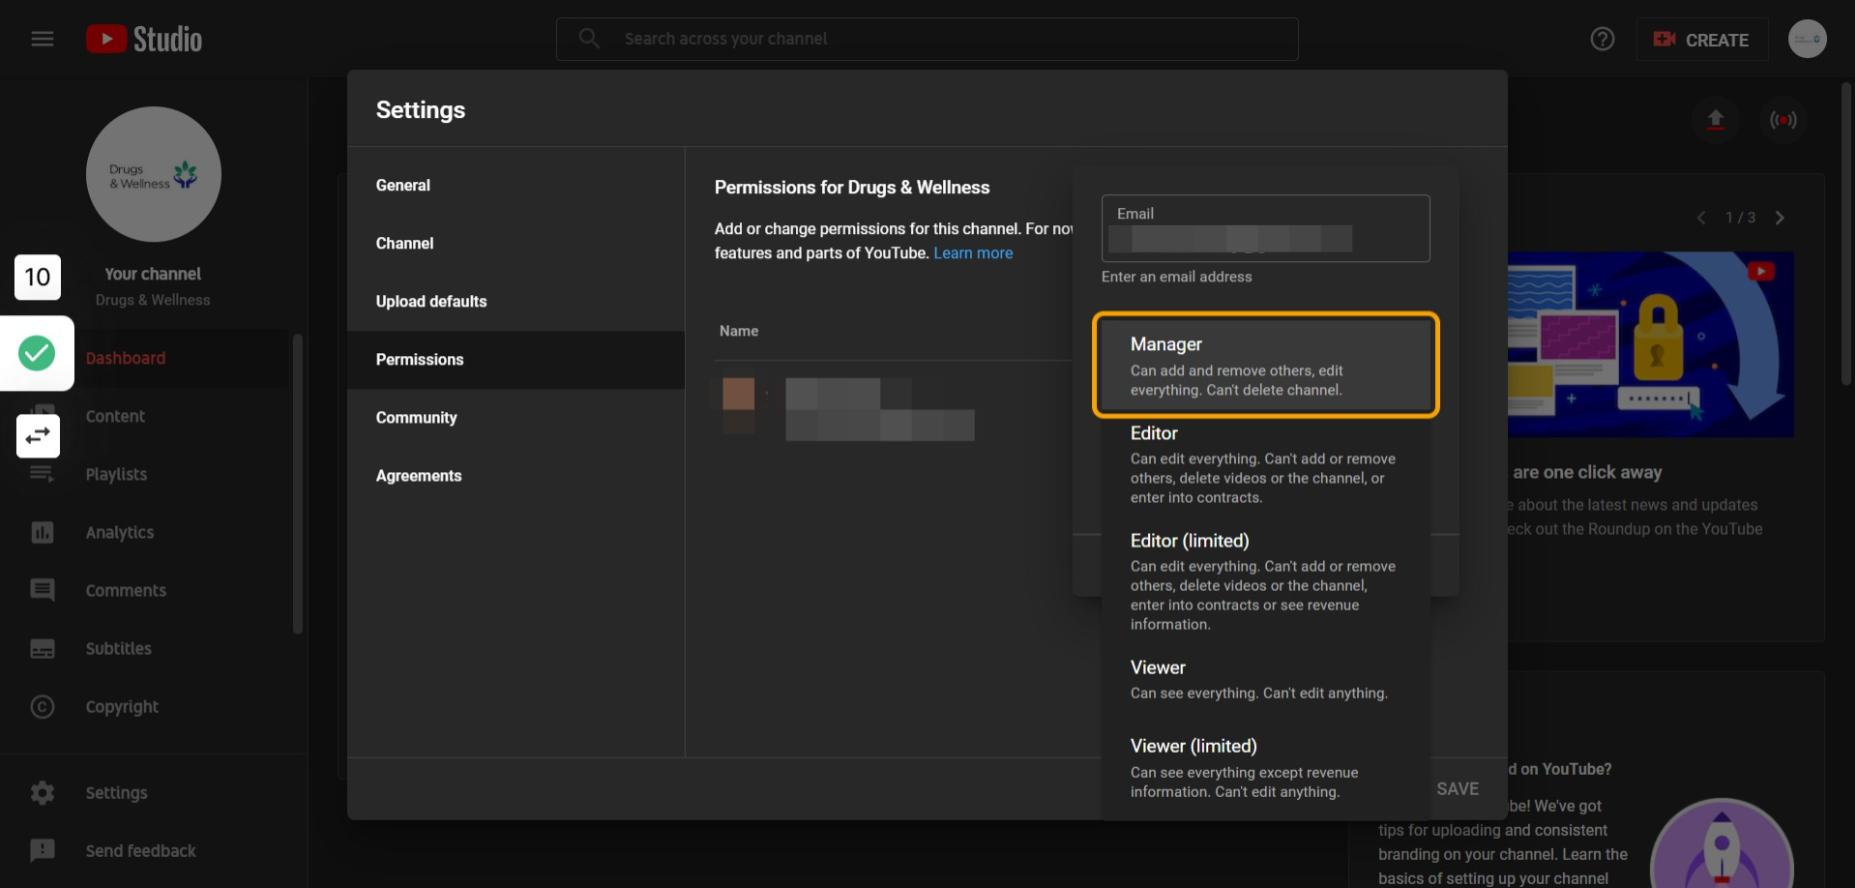Click the SAVE button in Settings
This screenshot has height=888, width=1855.
coord(1457,789)
